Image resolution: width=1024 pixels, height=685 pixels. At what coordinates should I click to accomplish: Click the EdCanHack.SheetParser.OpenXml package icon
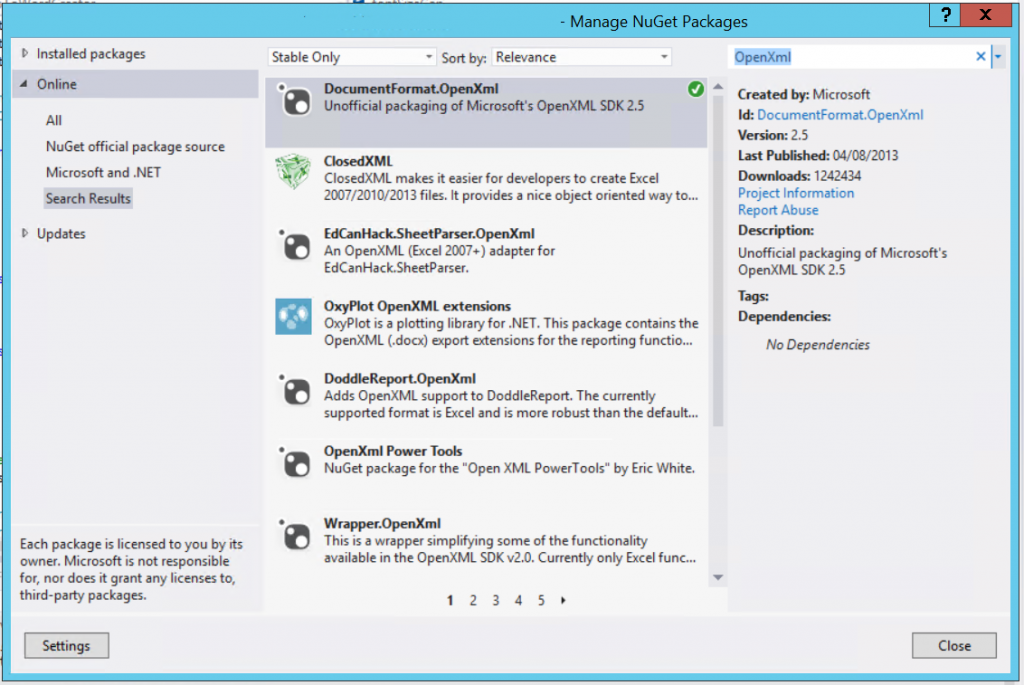point(295,246)
